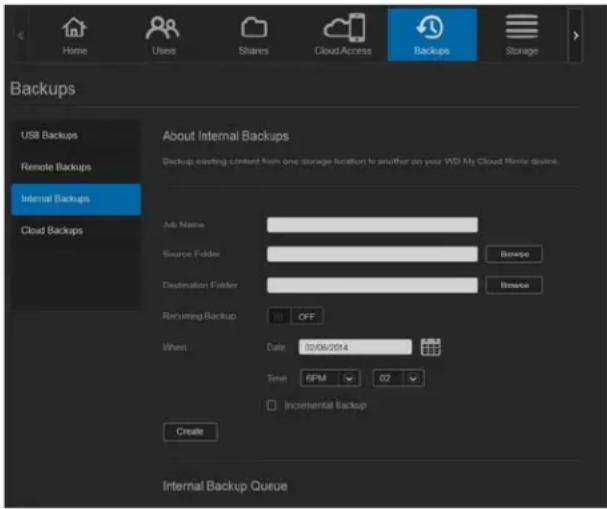The width and height of the screenshot is (607, 509).
Task: Open the 02 minute dropdown
Action: coord(398,378)
